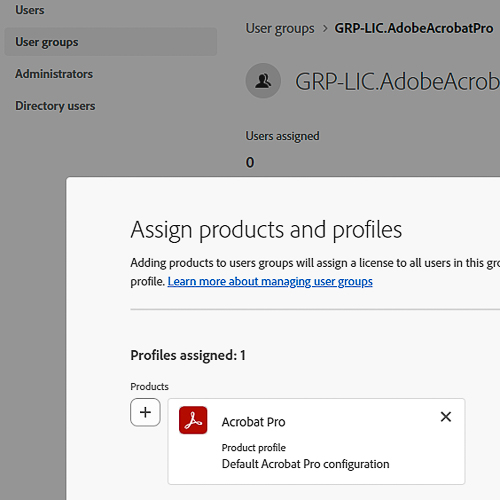Remove Acrobat Pro with the X button
The image size is (500, 500).
click(x=446, y=417)
